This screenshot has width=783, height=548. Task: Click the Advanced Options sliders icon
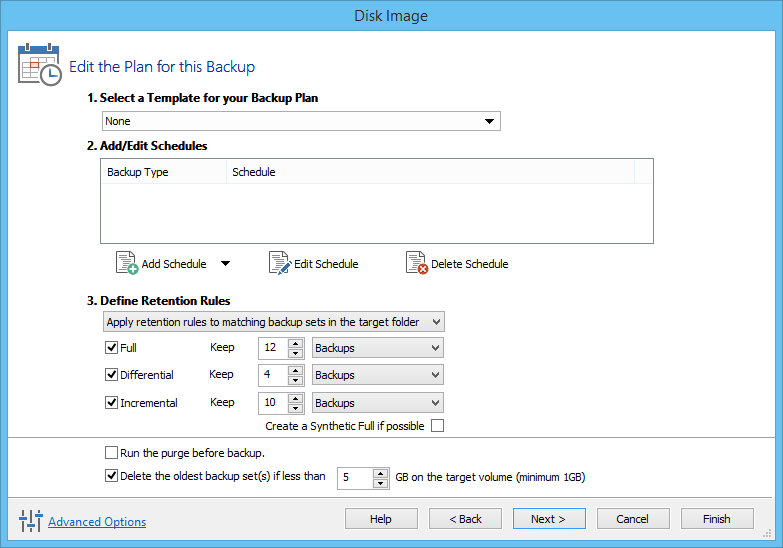pos(29,521)
